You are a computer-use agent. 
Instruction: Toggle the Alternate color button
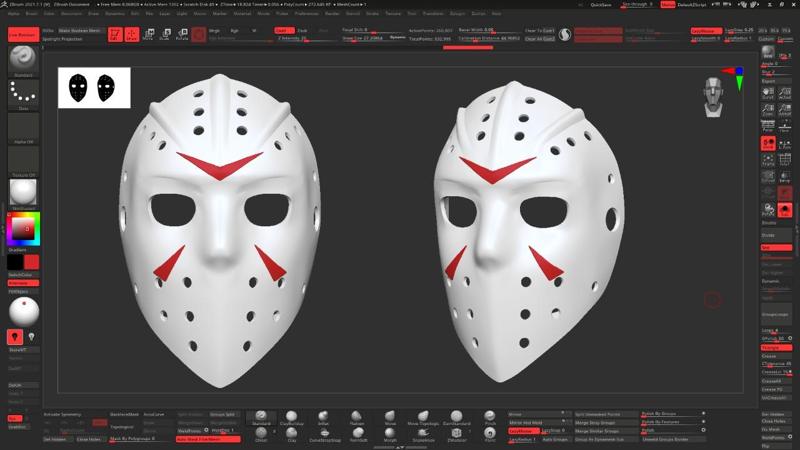point(23,283)
